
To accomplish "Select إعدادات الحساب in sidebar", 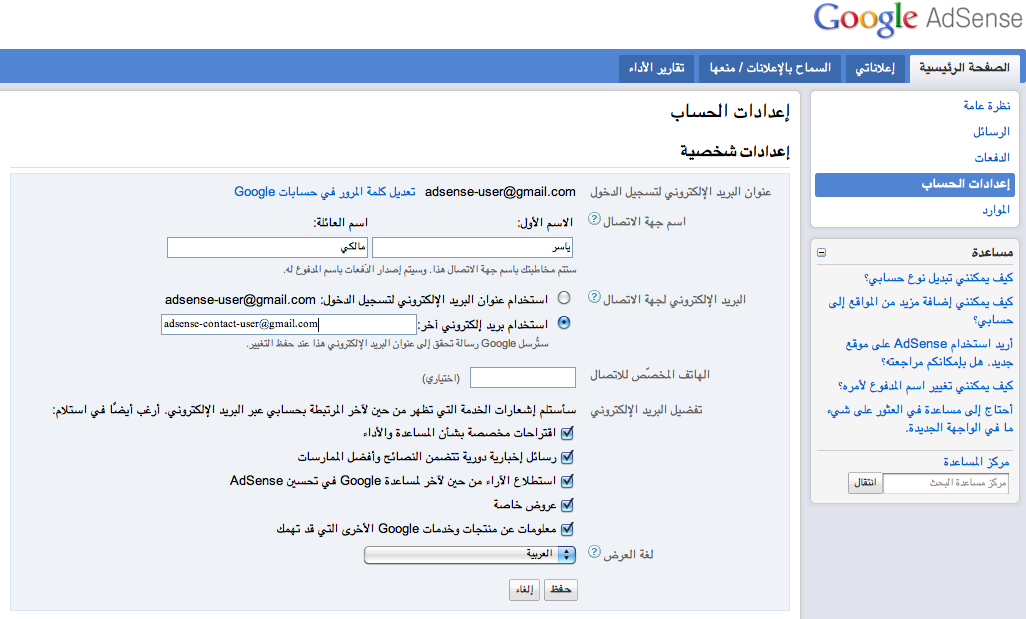I will [915, 185].
